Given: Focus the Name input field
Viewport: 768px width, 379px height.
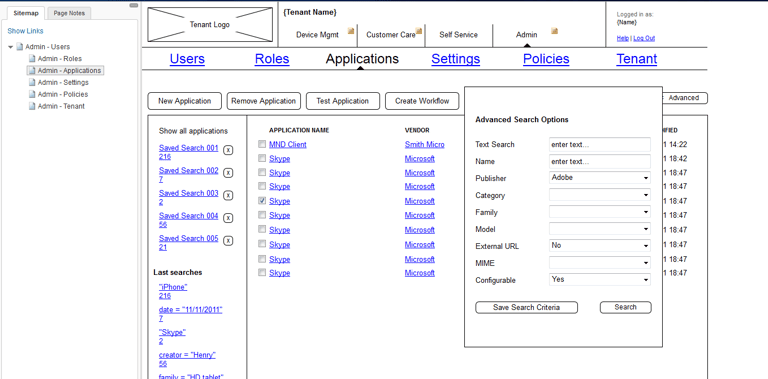Looking at the screenshot, I should pos(600,161).
